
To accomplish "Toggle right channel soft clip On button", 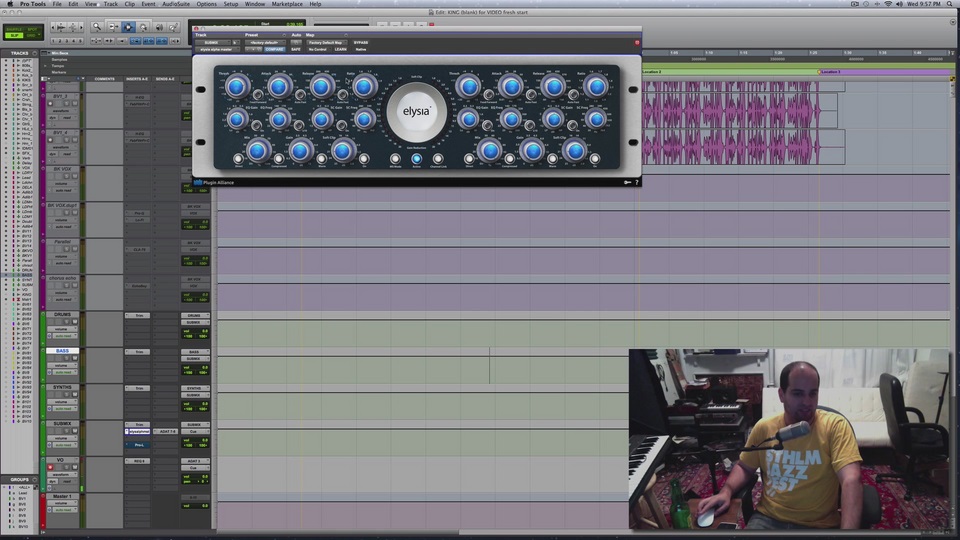I will click(594, 159).
